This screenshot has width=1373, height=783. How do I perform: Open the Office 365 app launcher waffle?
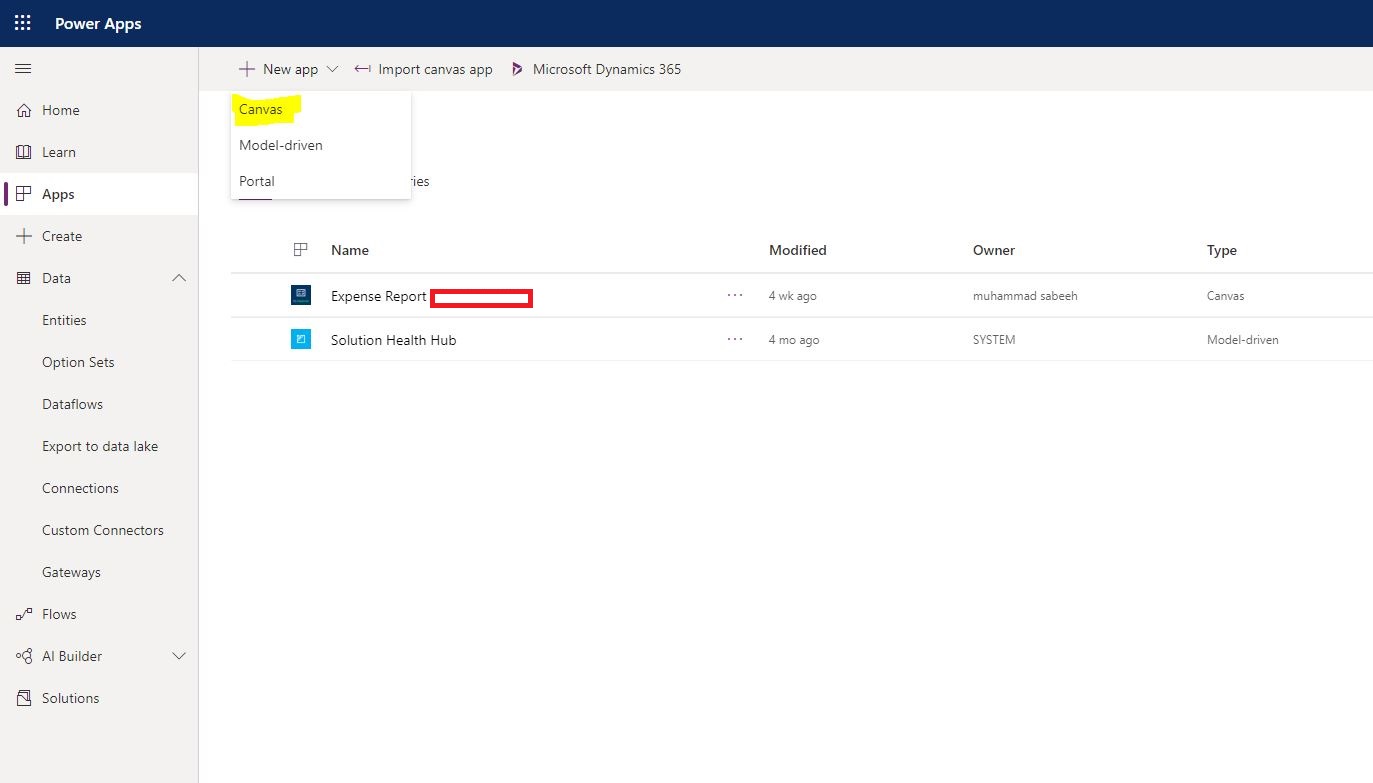coord(22,22)
